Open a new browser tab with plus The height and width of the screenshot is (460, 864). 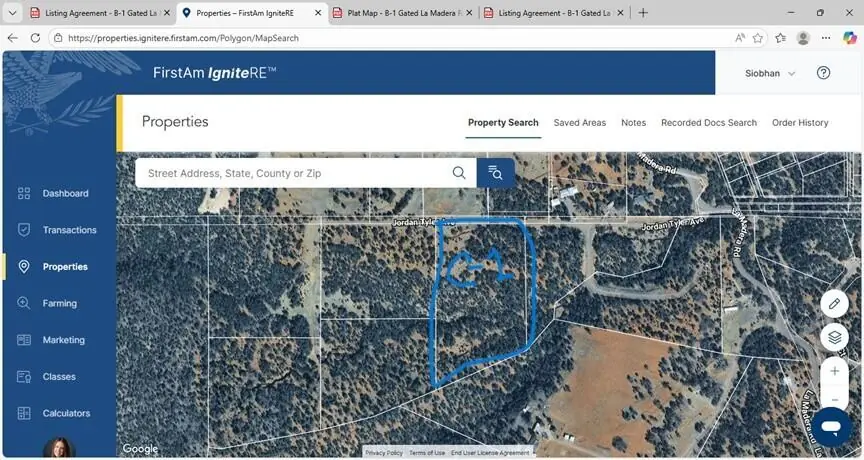[x=643, y=13]
